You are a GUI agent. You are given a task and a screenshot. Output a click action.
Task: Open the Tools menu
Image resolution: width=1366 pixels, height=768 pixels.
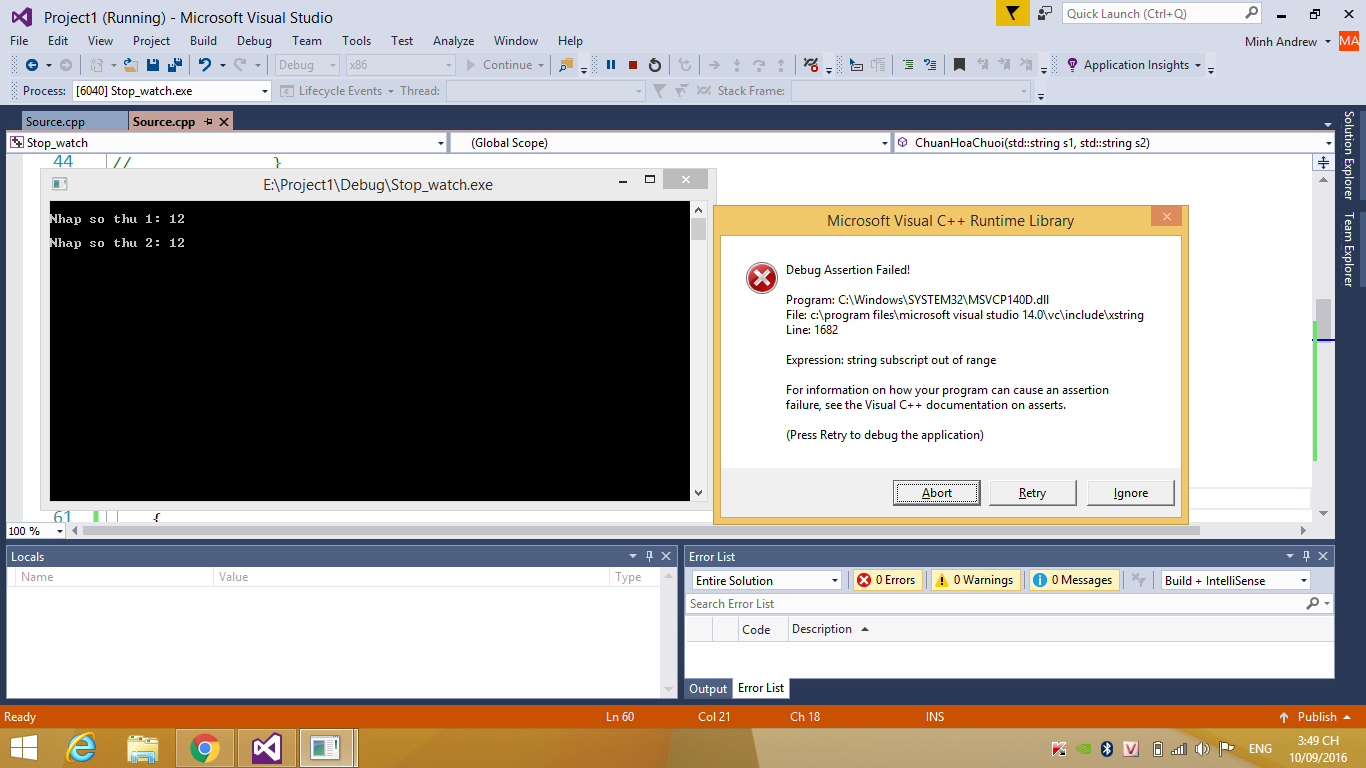pyautogui.click(x=356, y=41)
